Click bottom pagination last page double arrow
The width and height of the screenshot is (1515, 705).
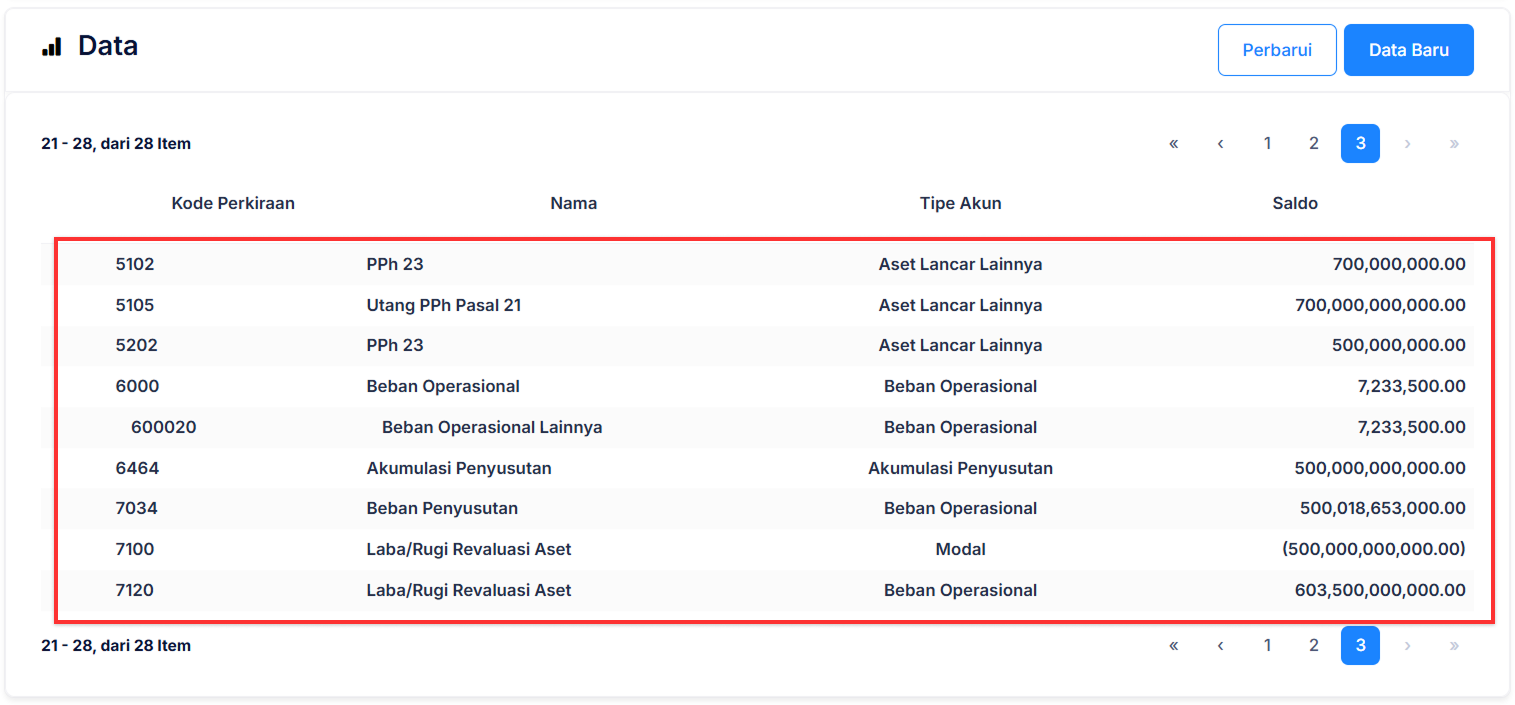coord(1453,645)
